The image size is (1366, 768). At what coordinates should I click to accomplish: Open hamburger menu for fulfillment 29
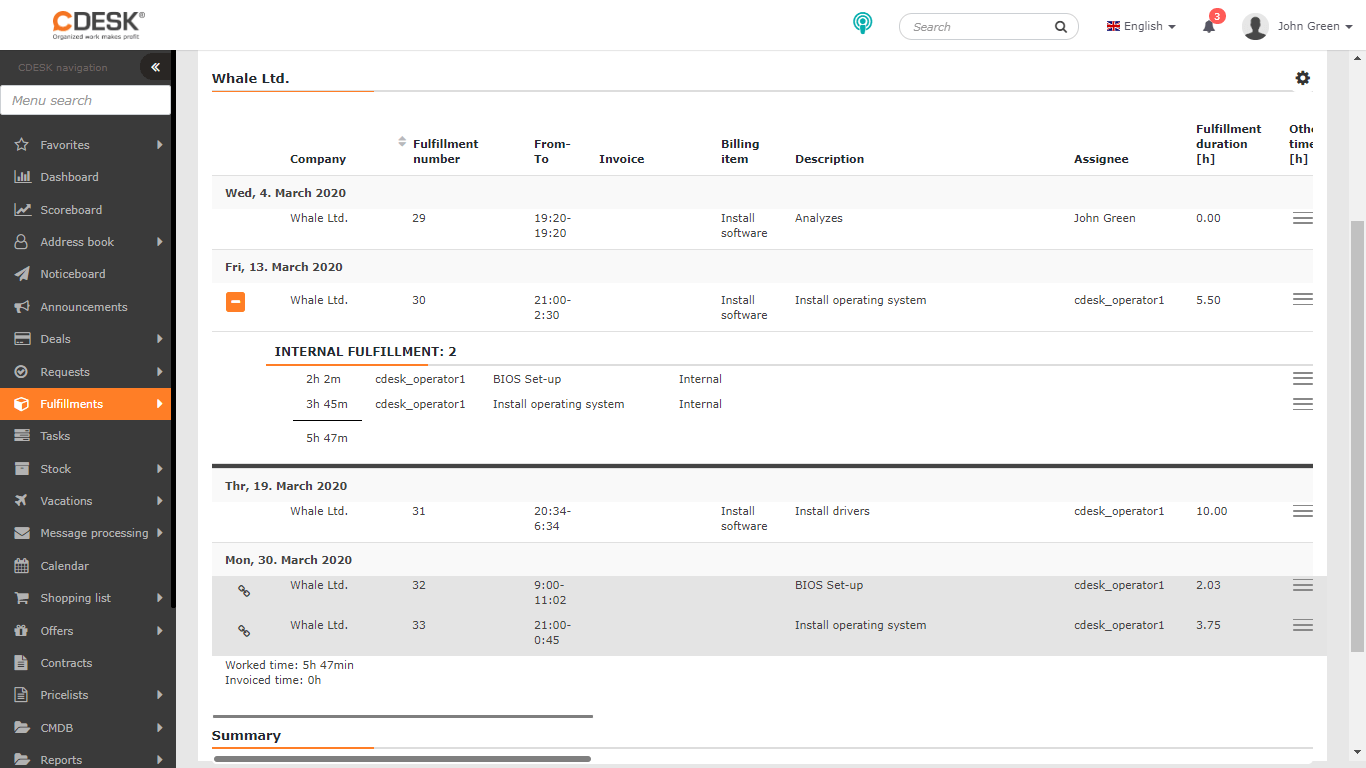coord(1303,218)
